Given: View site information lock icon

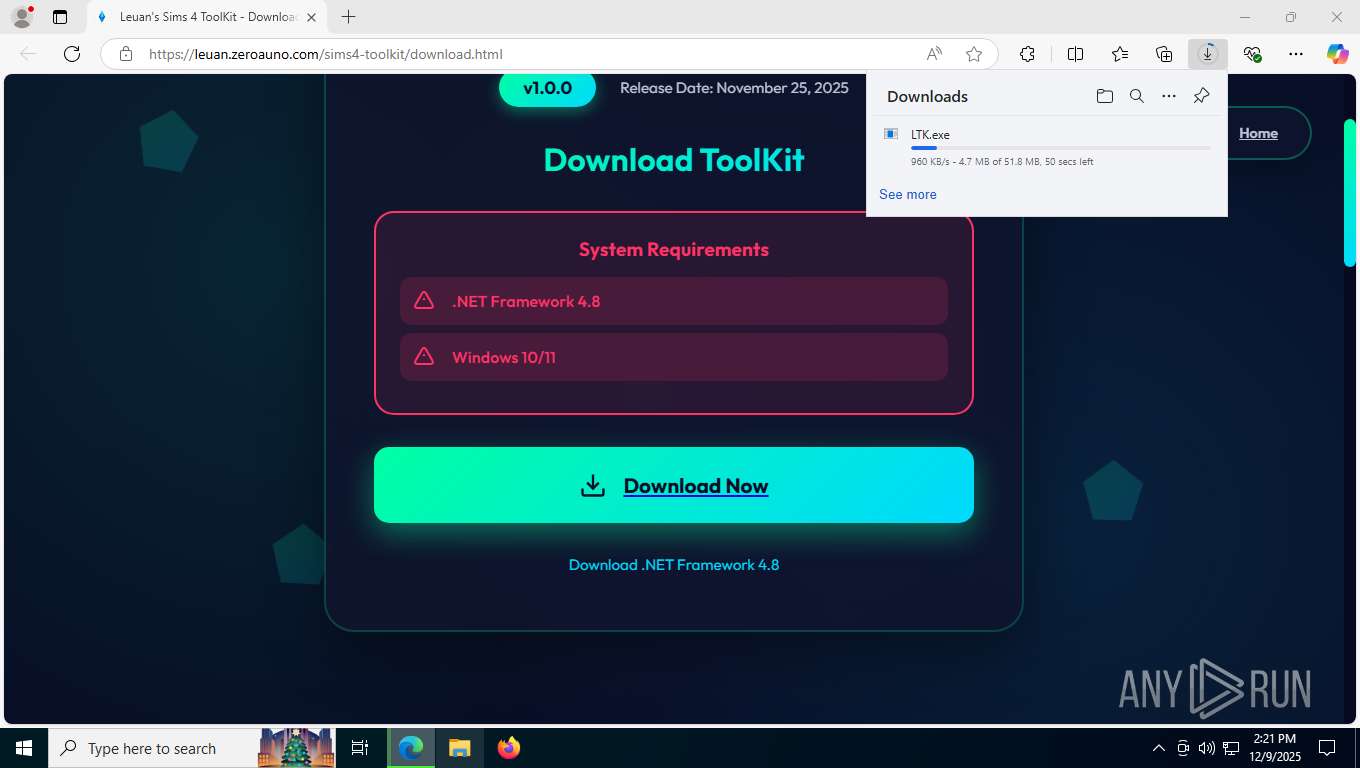Looking at the screenshot, I should pyautogui.click(x=126, y=54).
